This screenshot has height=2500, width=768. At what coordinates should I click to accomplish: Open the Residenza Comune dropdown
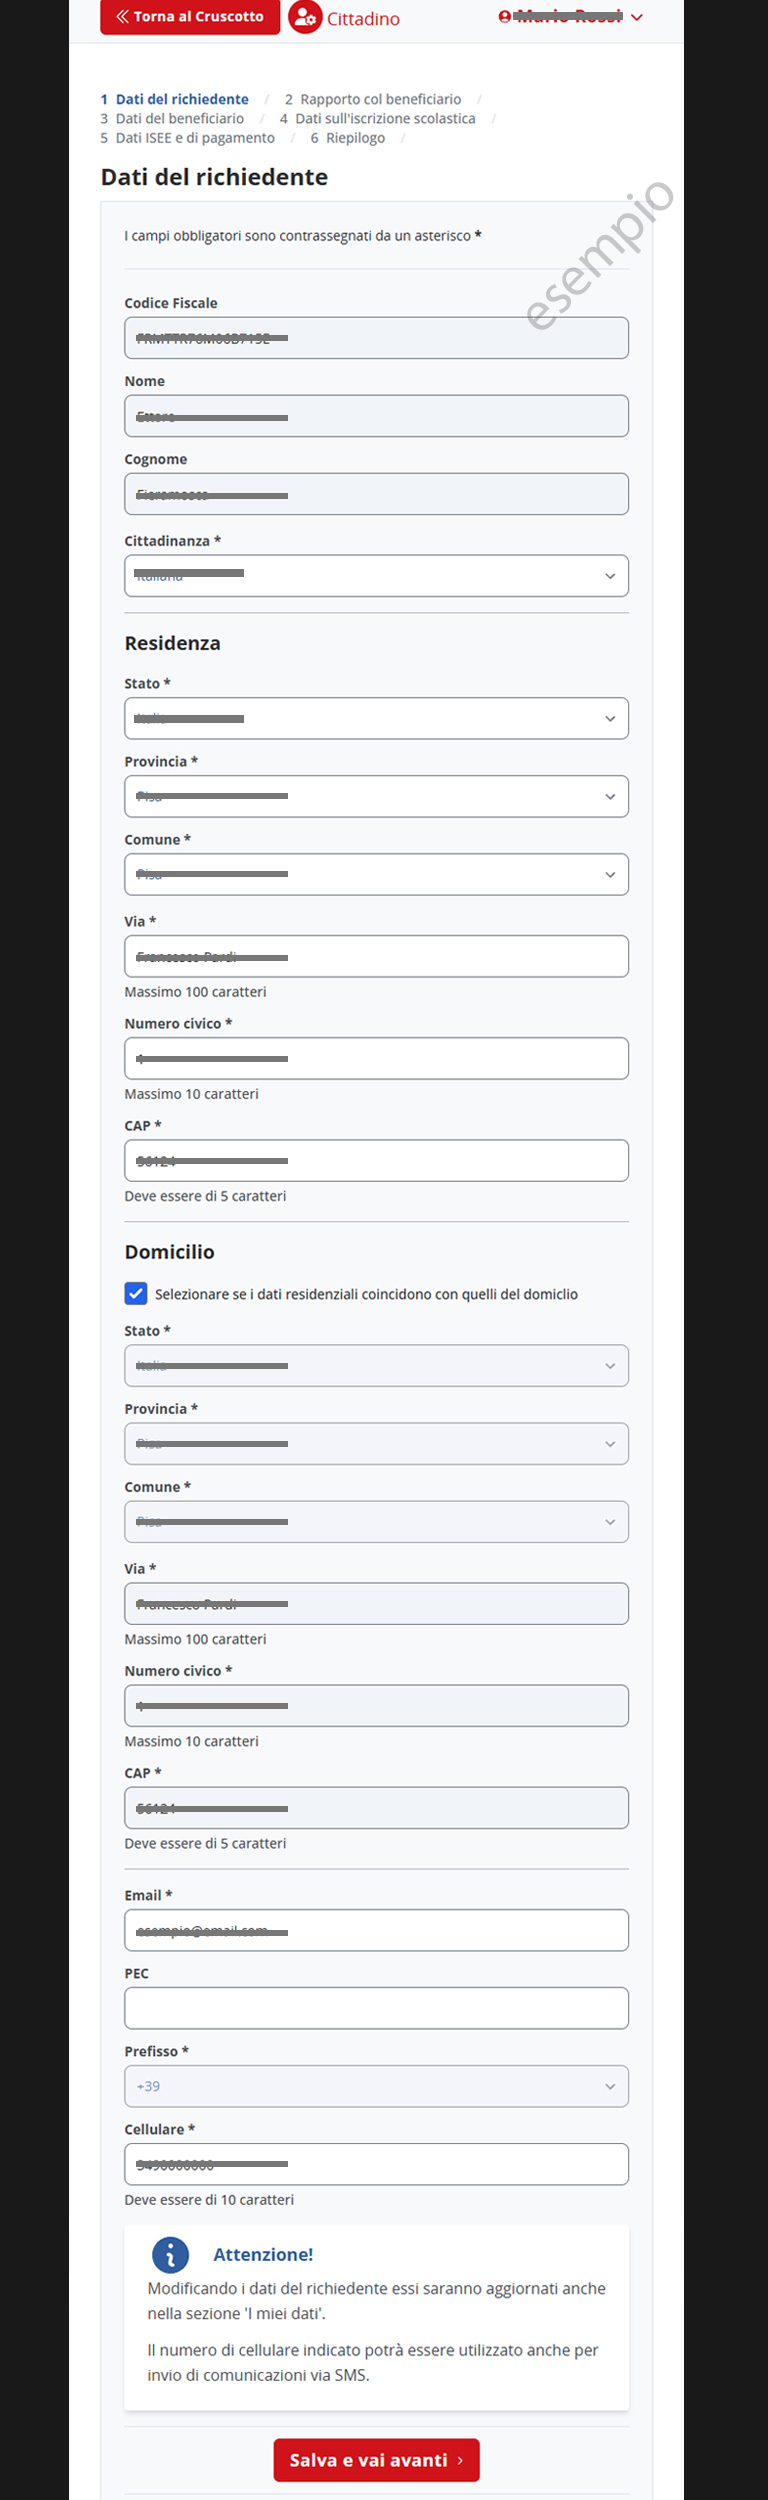376,875
